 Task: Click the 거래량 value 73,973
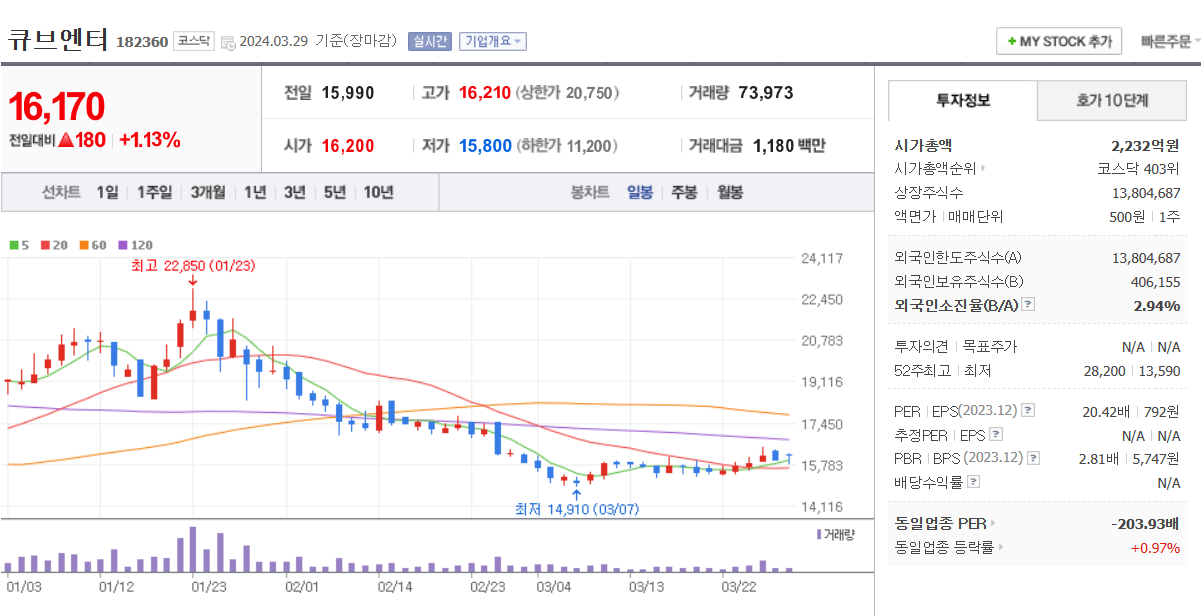(x=766, y=93)
